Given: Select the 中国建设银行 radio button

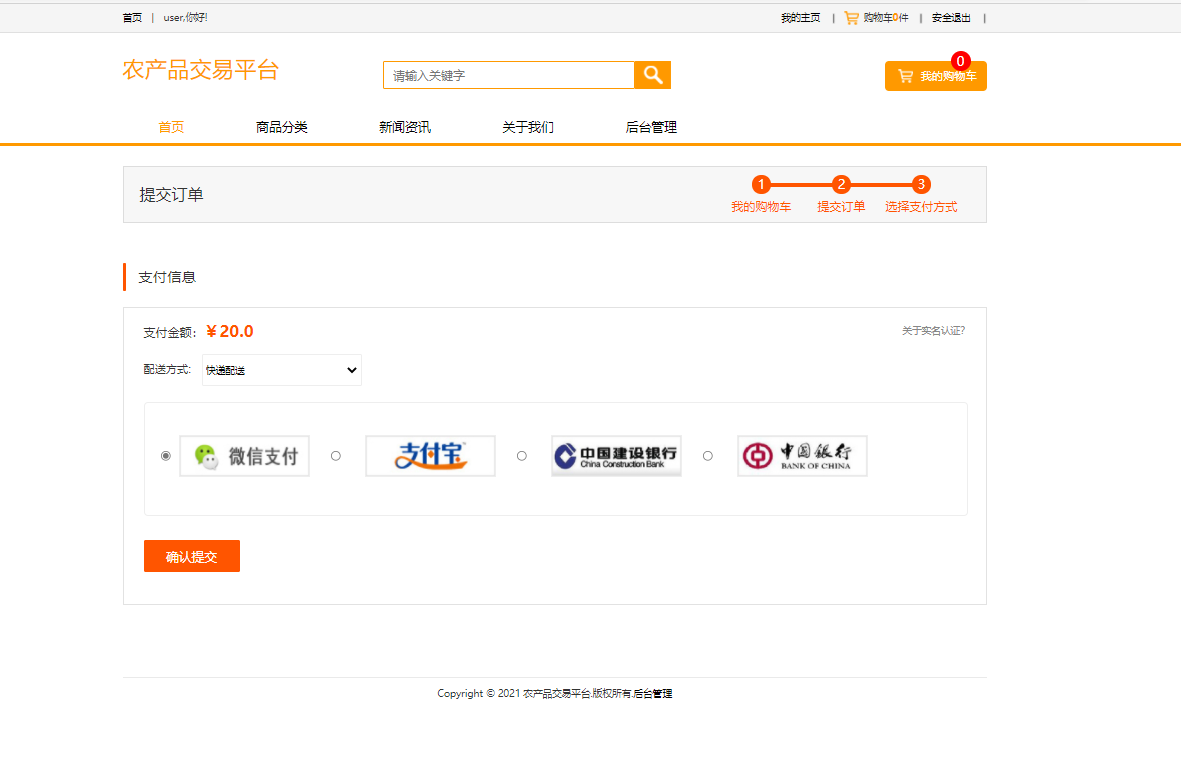Looking at the screenshot, I should pyautogui.click(x=522, y=456).
